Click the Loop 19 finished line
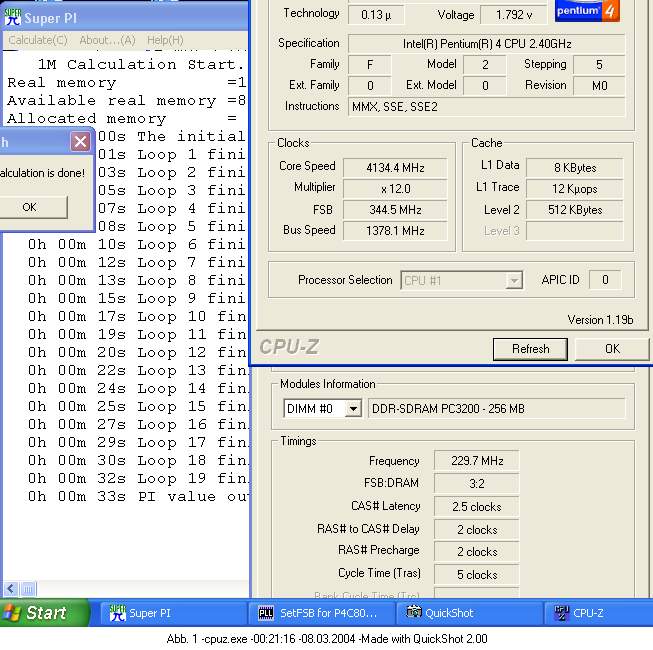This screenshot has width=653, height=650. (x=138, y=478)
